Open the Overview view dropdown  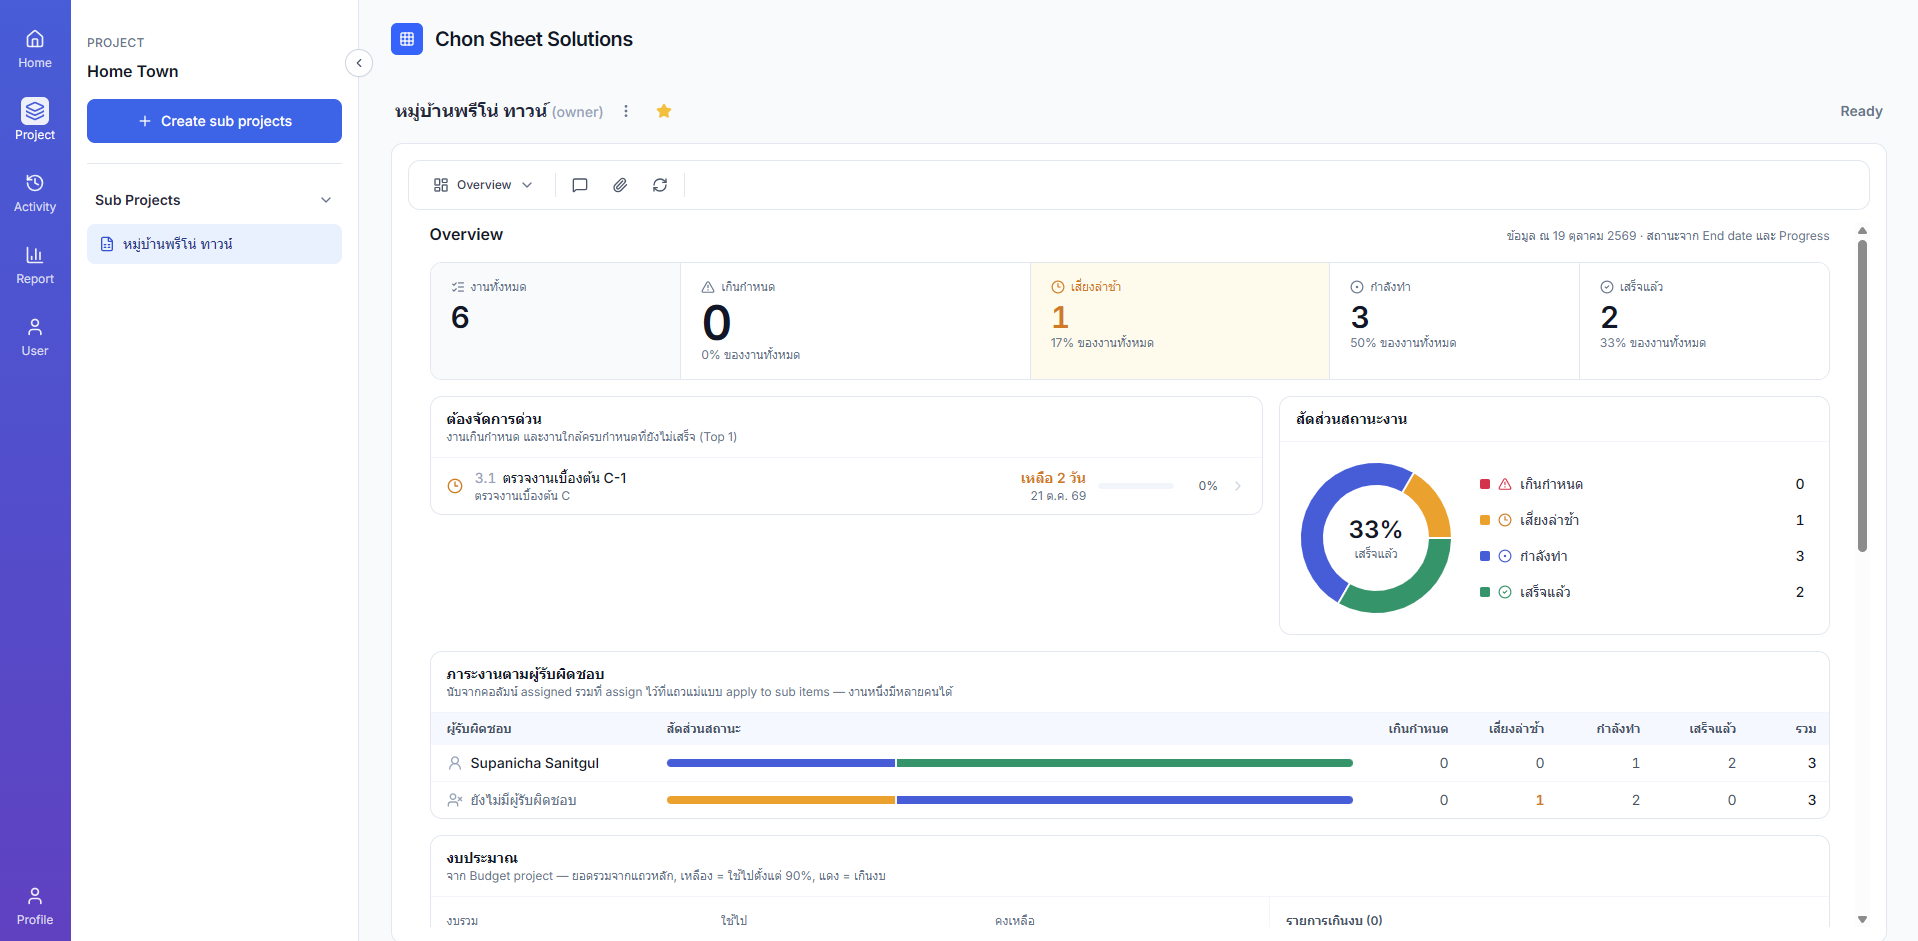(483, 185)
